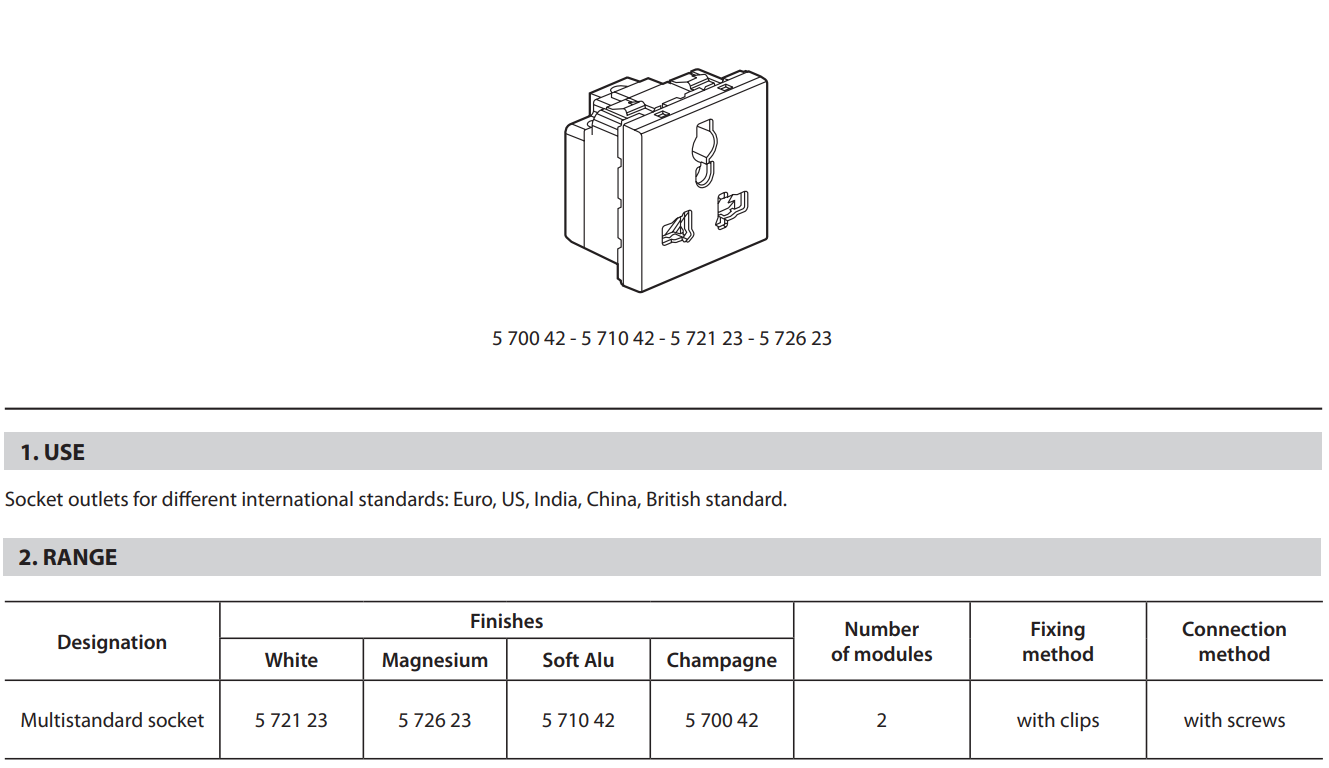Screen dimensions: 1329x768
Task: Select the "2. RANGE" section heading
Action: [x=68, y=557]
